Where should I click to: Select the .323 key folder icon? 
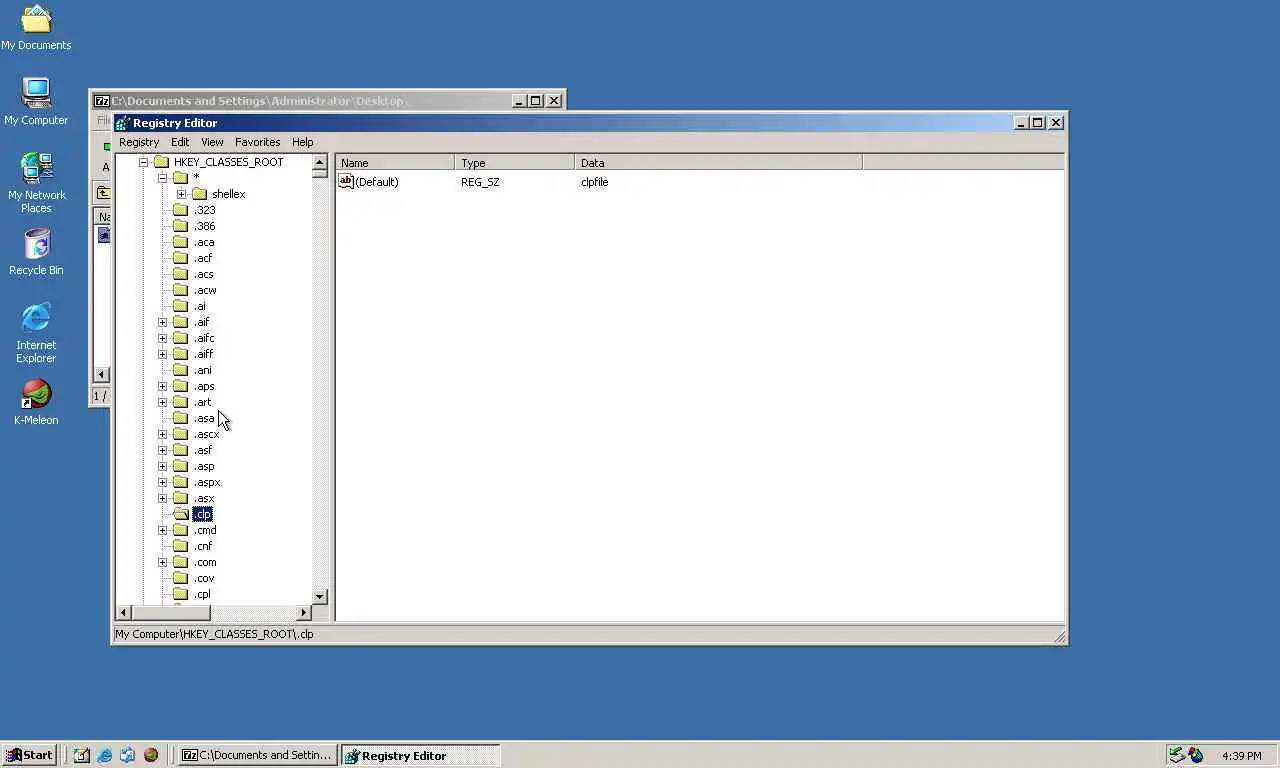180,210
